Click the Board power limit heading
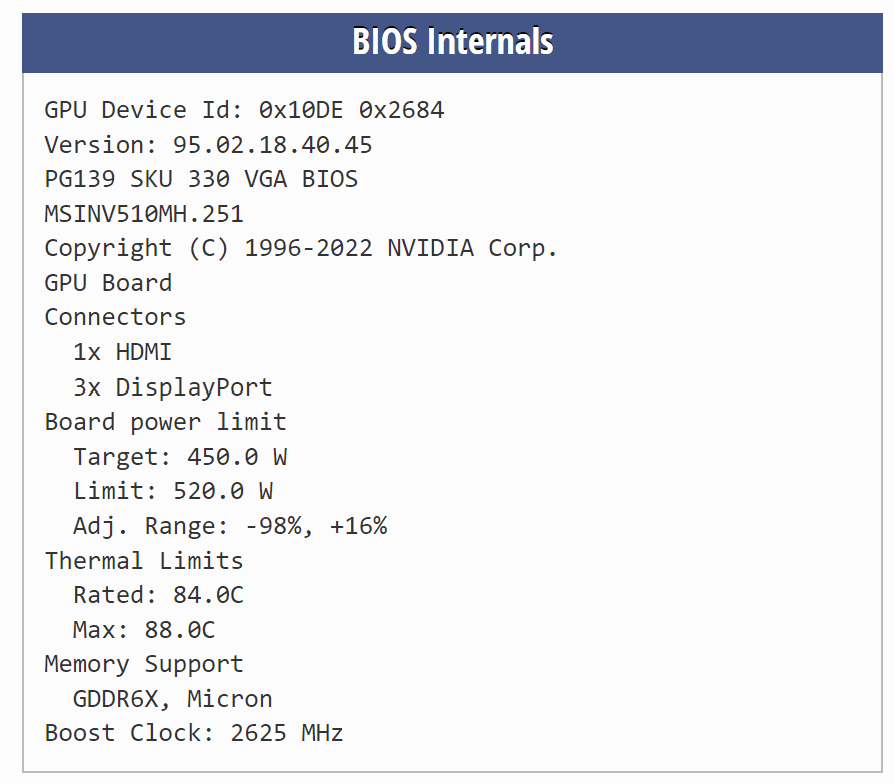 165,423
